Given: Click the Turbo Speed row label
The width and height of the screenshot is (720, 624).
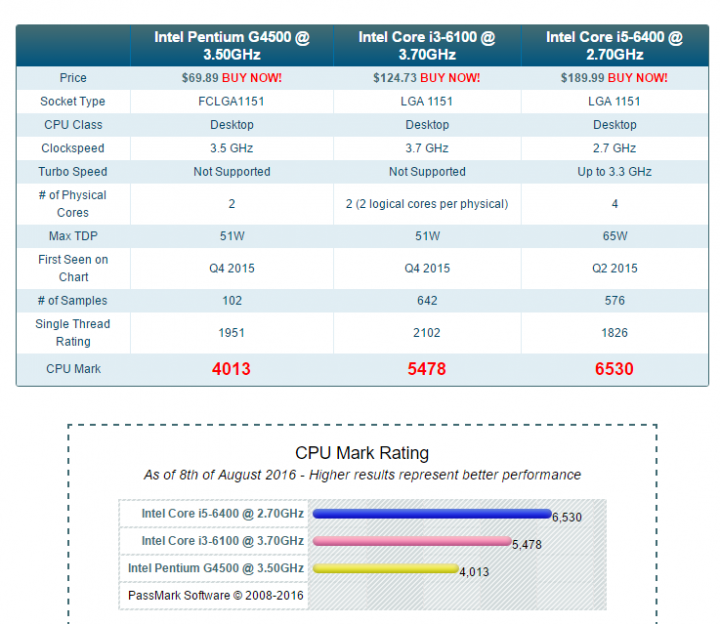Looking at the screenshot, I should pyautogui.click(x=73, y=172).
